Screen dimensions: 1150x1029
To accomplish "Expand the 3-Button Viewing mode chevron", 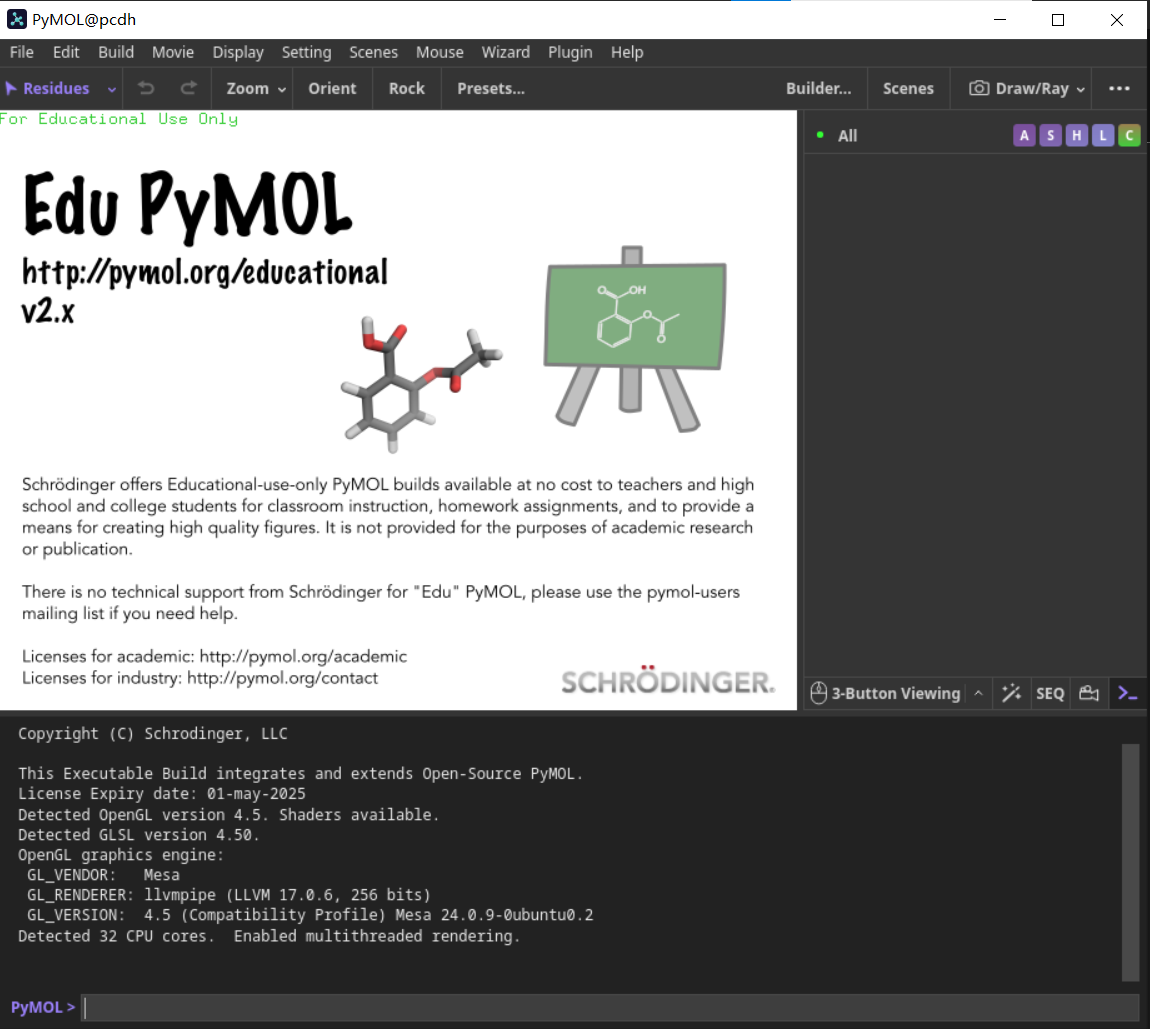I will tap(978, 693).
